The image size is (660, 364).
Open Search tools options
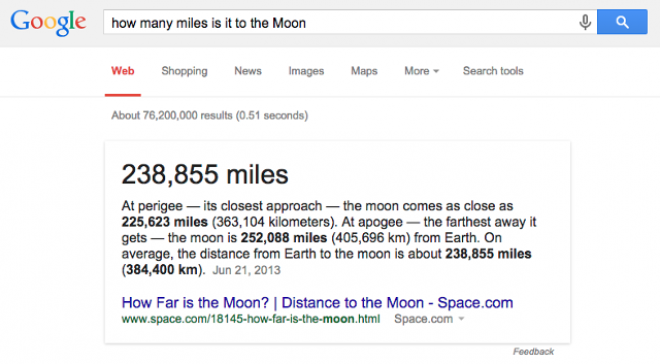(493, 71)
